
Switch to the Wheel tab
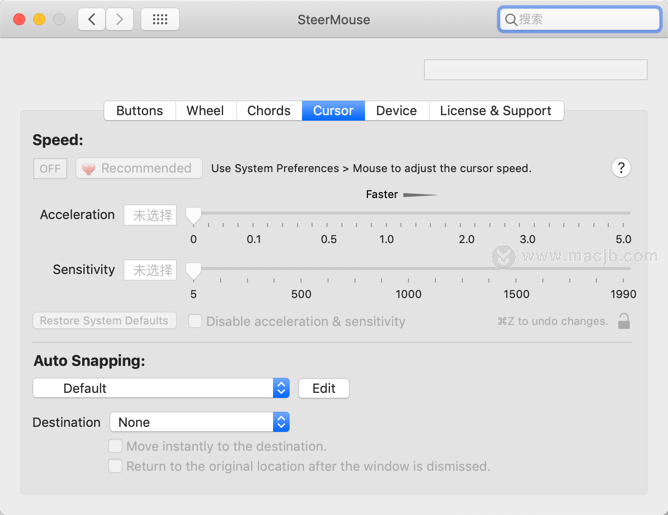click(205, 111)
